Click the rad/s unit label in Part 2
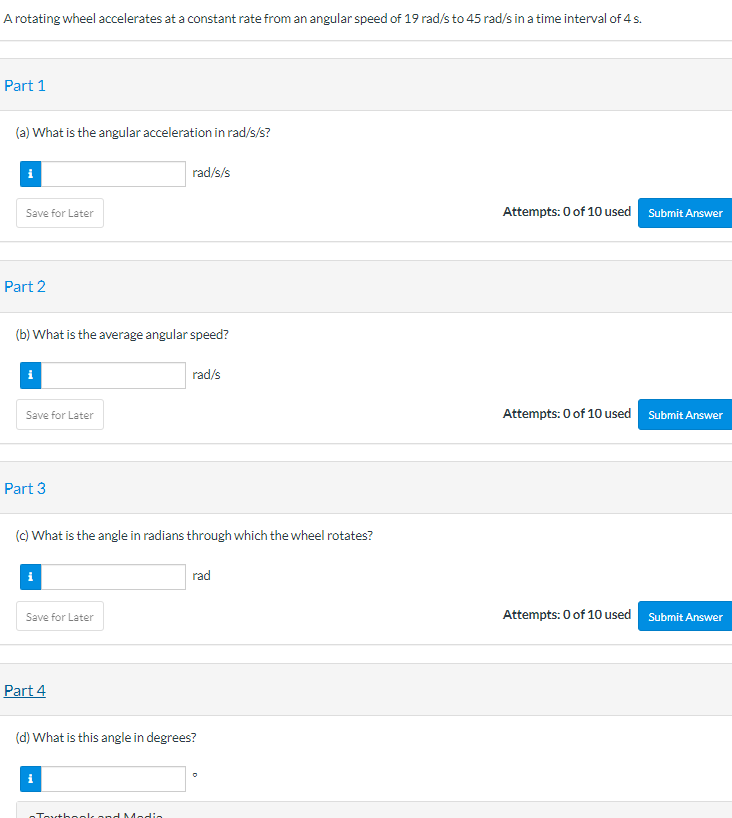This screenshot has width=732, height=818. (x=207, y=375)
